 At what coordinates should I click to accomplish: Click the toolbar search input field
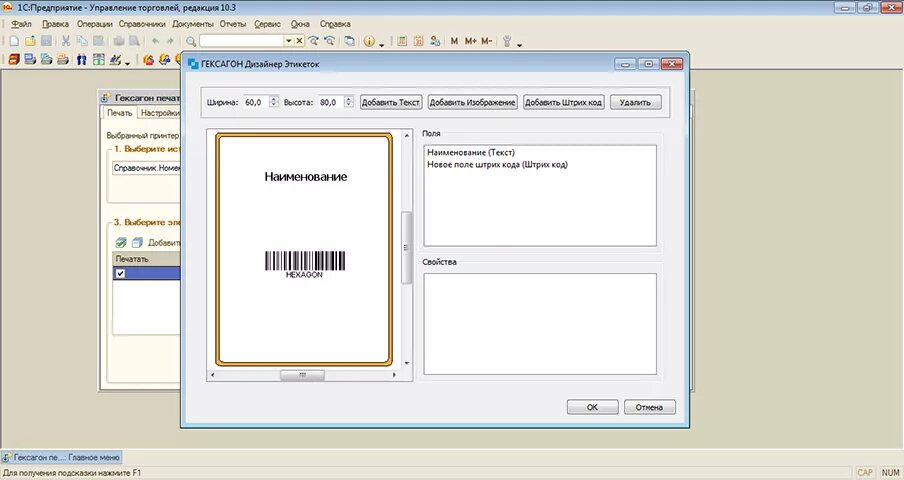point(242,41)
